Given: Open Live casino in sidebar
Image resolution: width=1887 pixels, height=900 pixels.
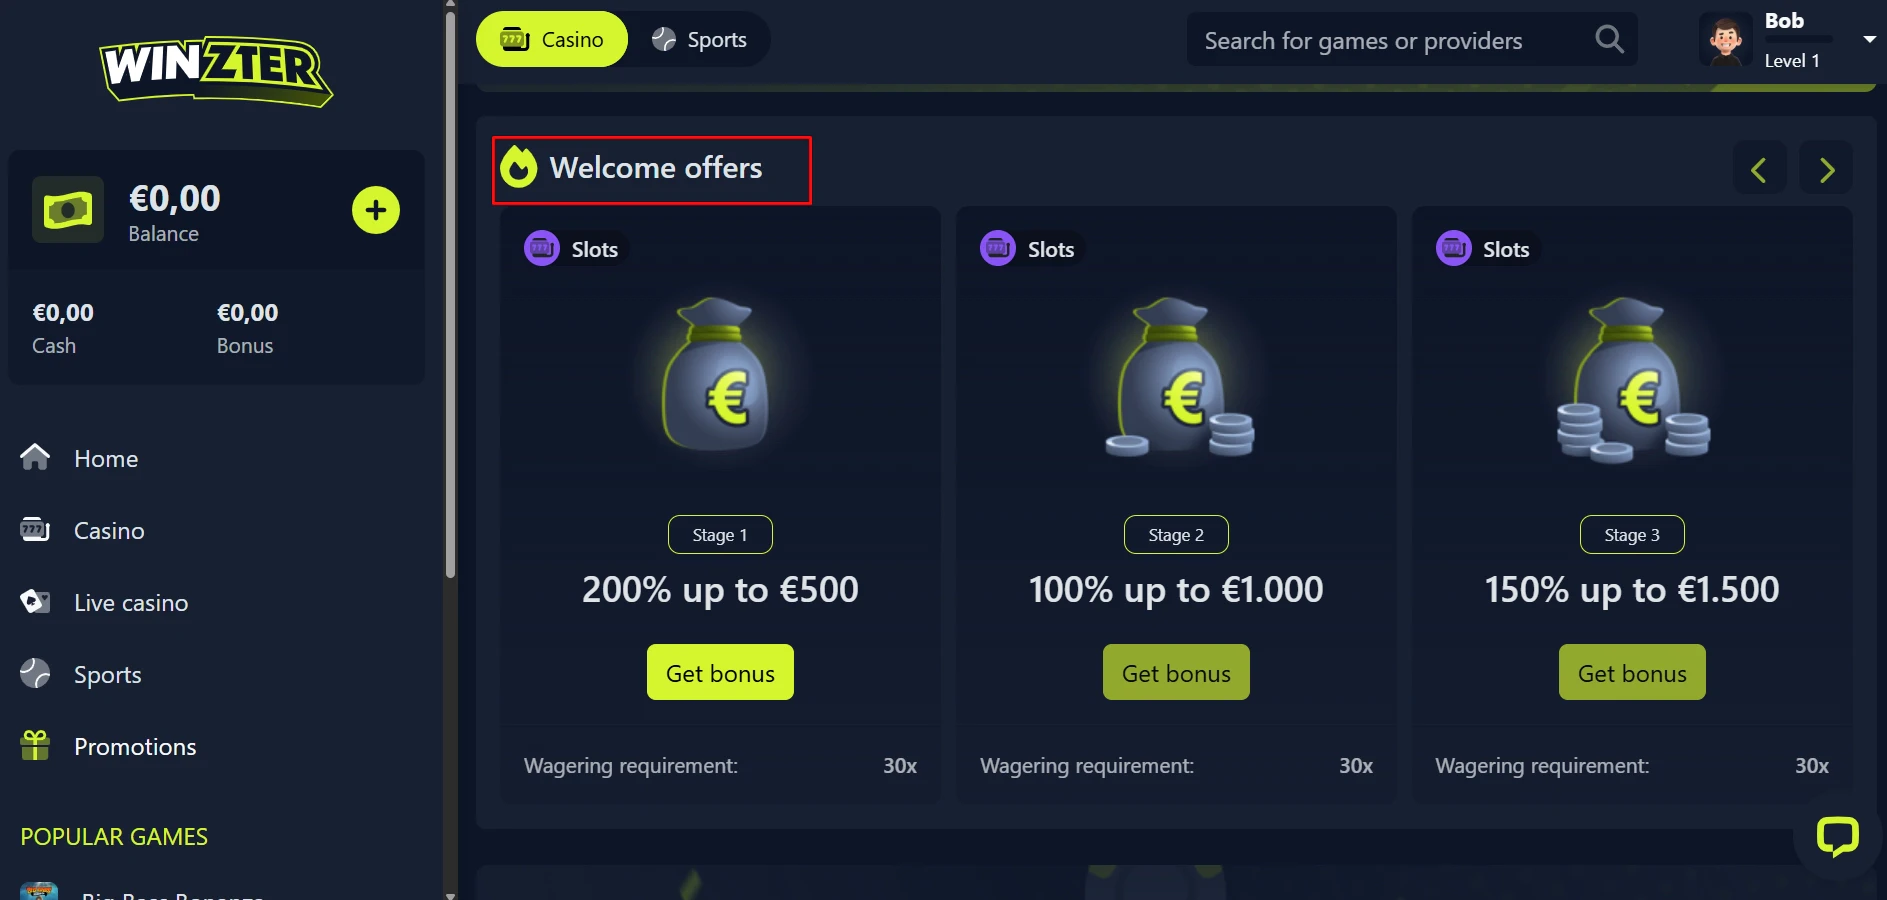Looking at the screenshot, I should (130, 603).
